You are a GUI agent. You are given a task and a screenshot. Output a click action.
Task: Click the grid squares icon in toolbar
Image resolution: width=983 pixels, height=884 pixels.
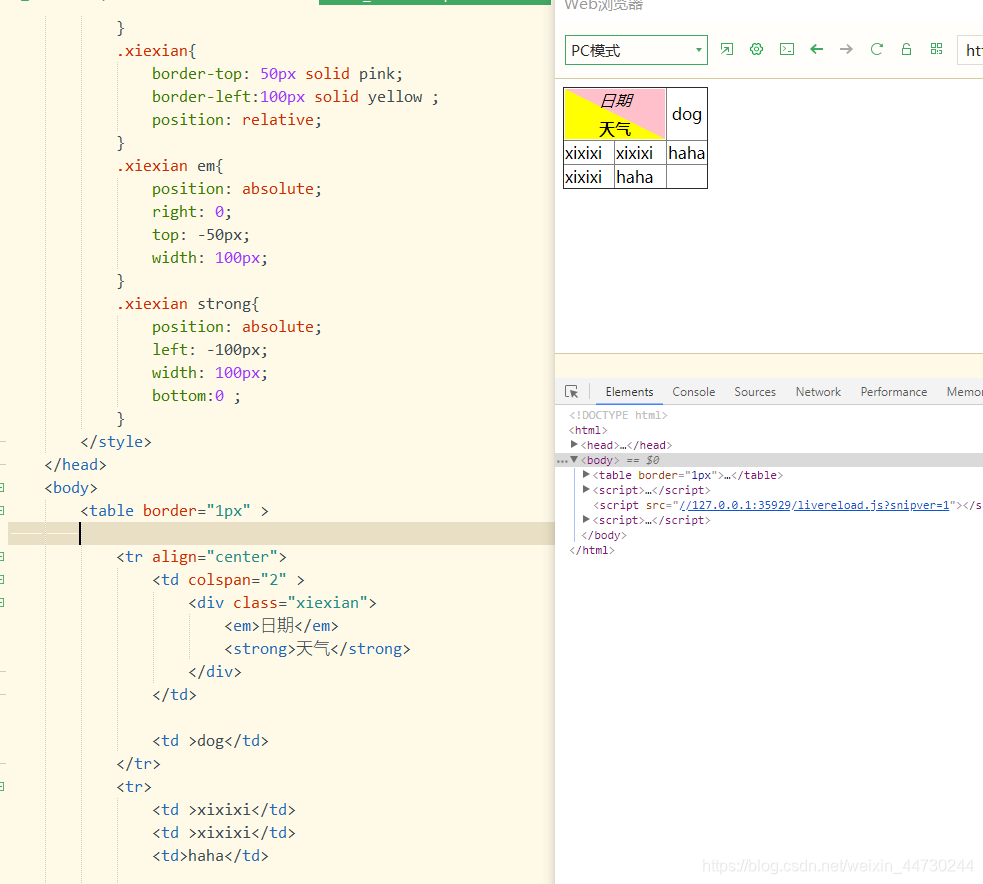click(x=937, y=50)
